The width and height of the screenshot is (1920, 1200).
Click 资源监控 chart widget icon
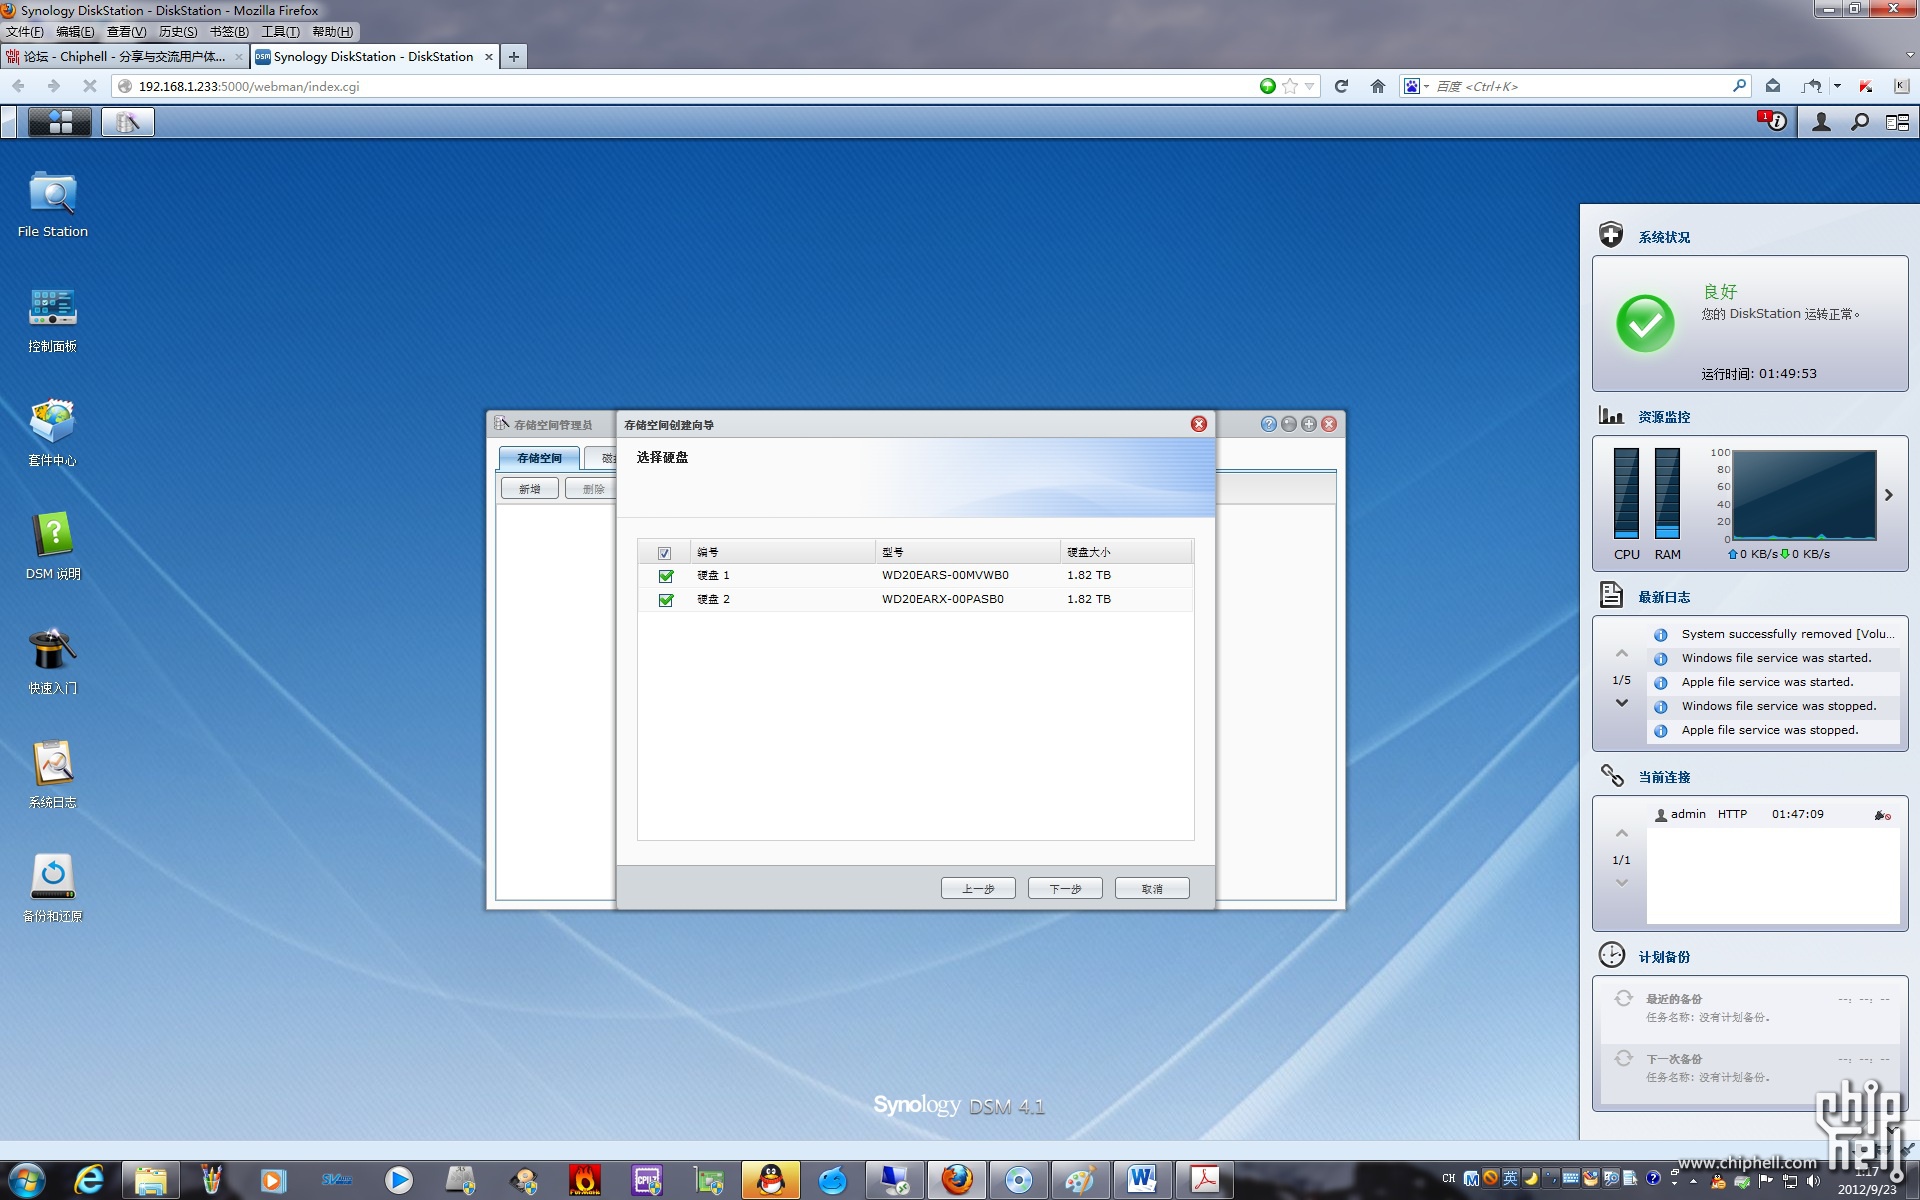pos(1610,415)
